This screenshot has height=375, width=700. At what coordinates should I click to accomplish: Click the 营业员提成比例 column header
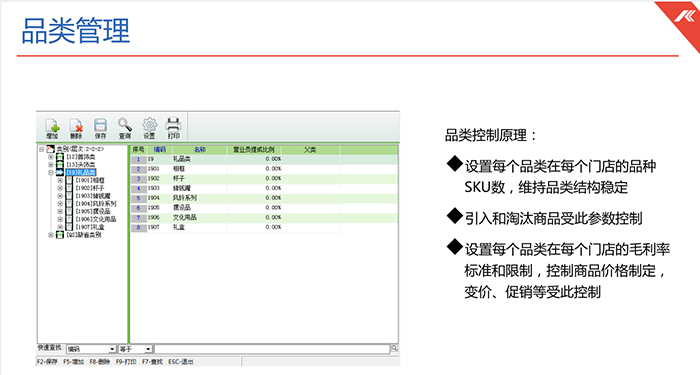point(254,150)
